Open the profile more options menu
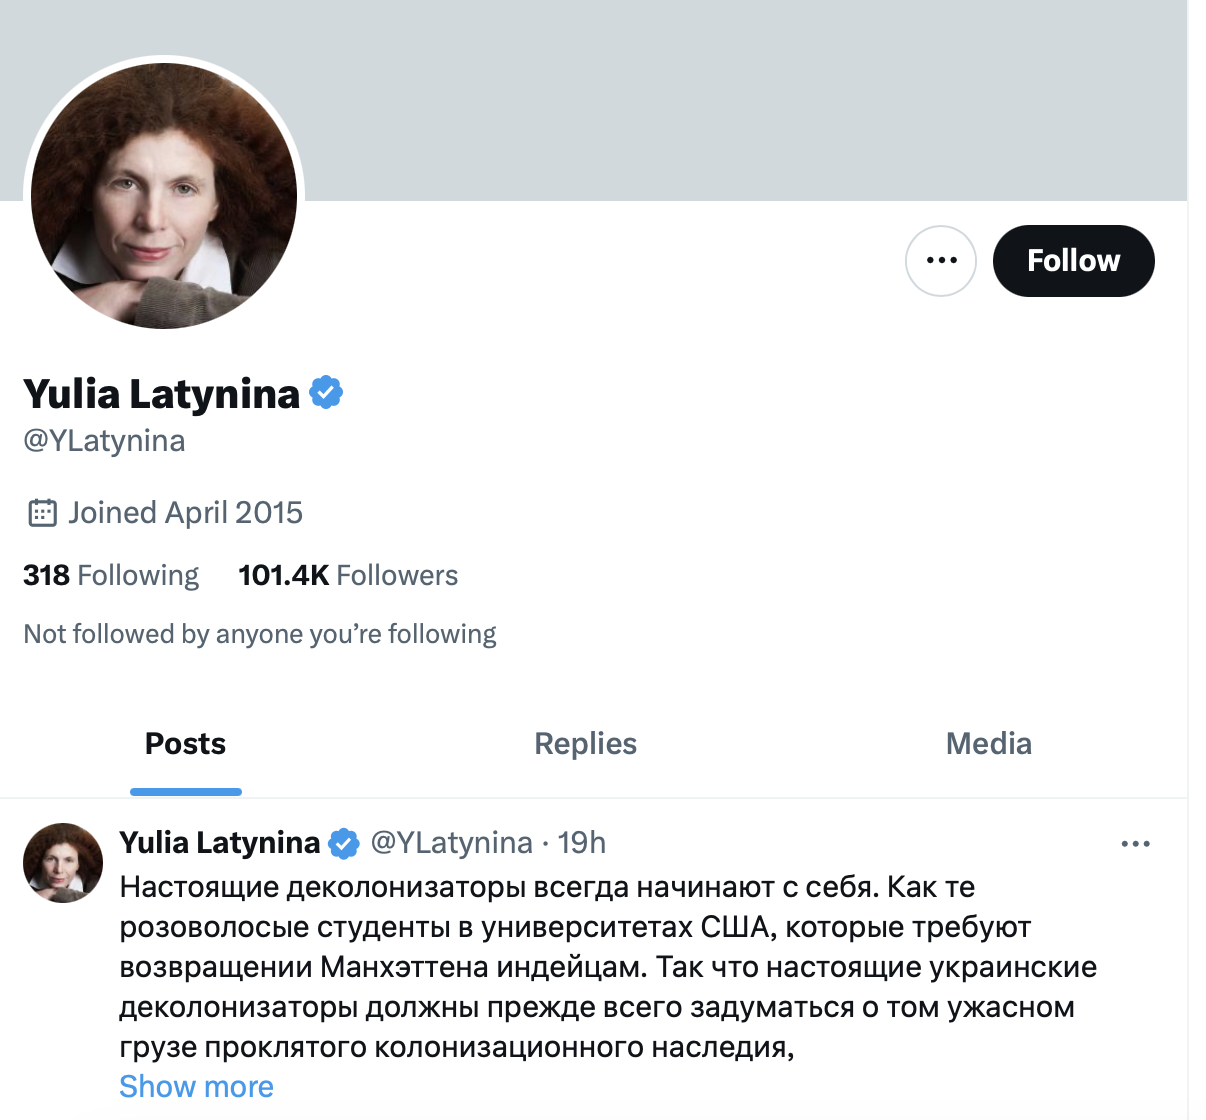Screen dimensions: 1206x1120 click(x=940, y=261)
